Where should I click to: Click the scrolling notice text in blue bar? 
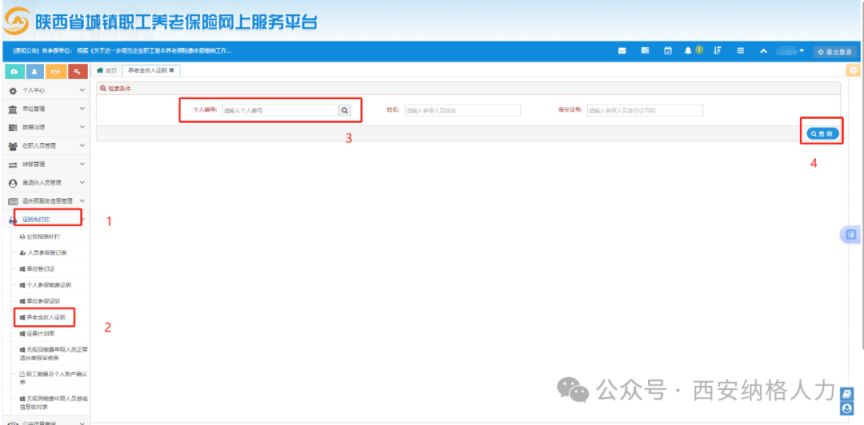click(122, 51)
